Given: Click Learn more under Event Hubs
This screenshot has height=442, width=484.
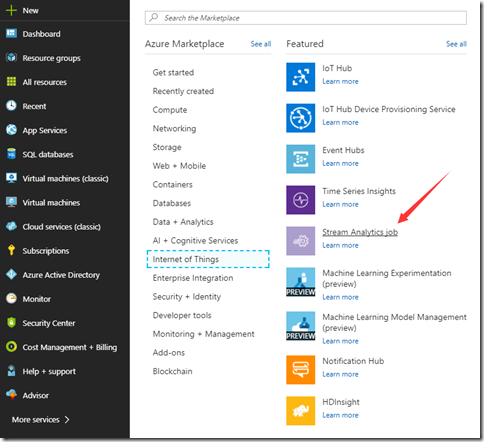Looking at the screenshot, I should [x=340, y=163].
